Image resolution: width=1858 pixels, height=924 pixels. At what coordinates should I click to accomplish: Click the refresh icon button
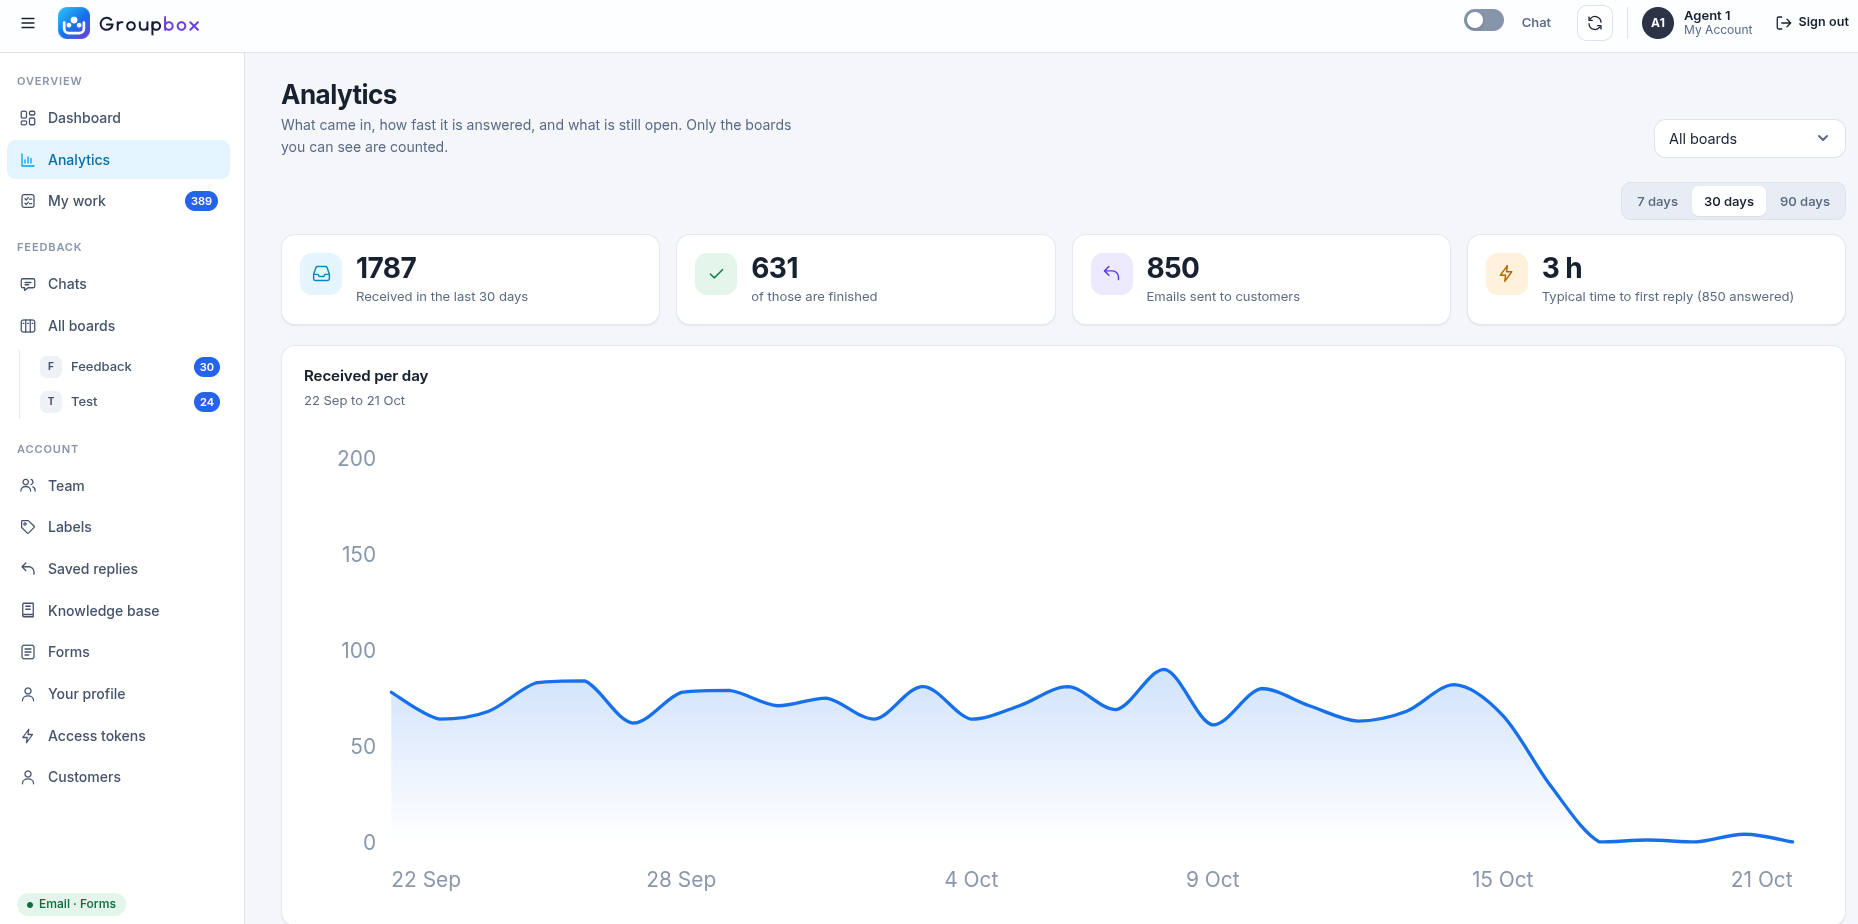pos(1595,23)
